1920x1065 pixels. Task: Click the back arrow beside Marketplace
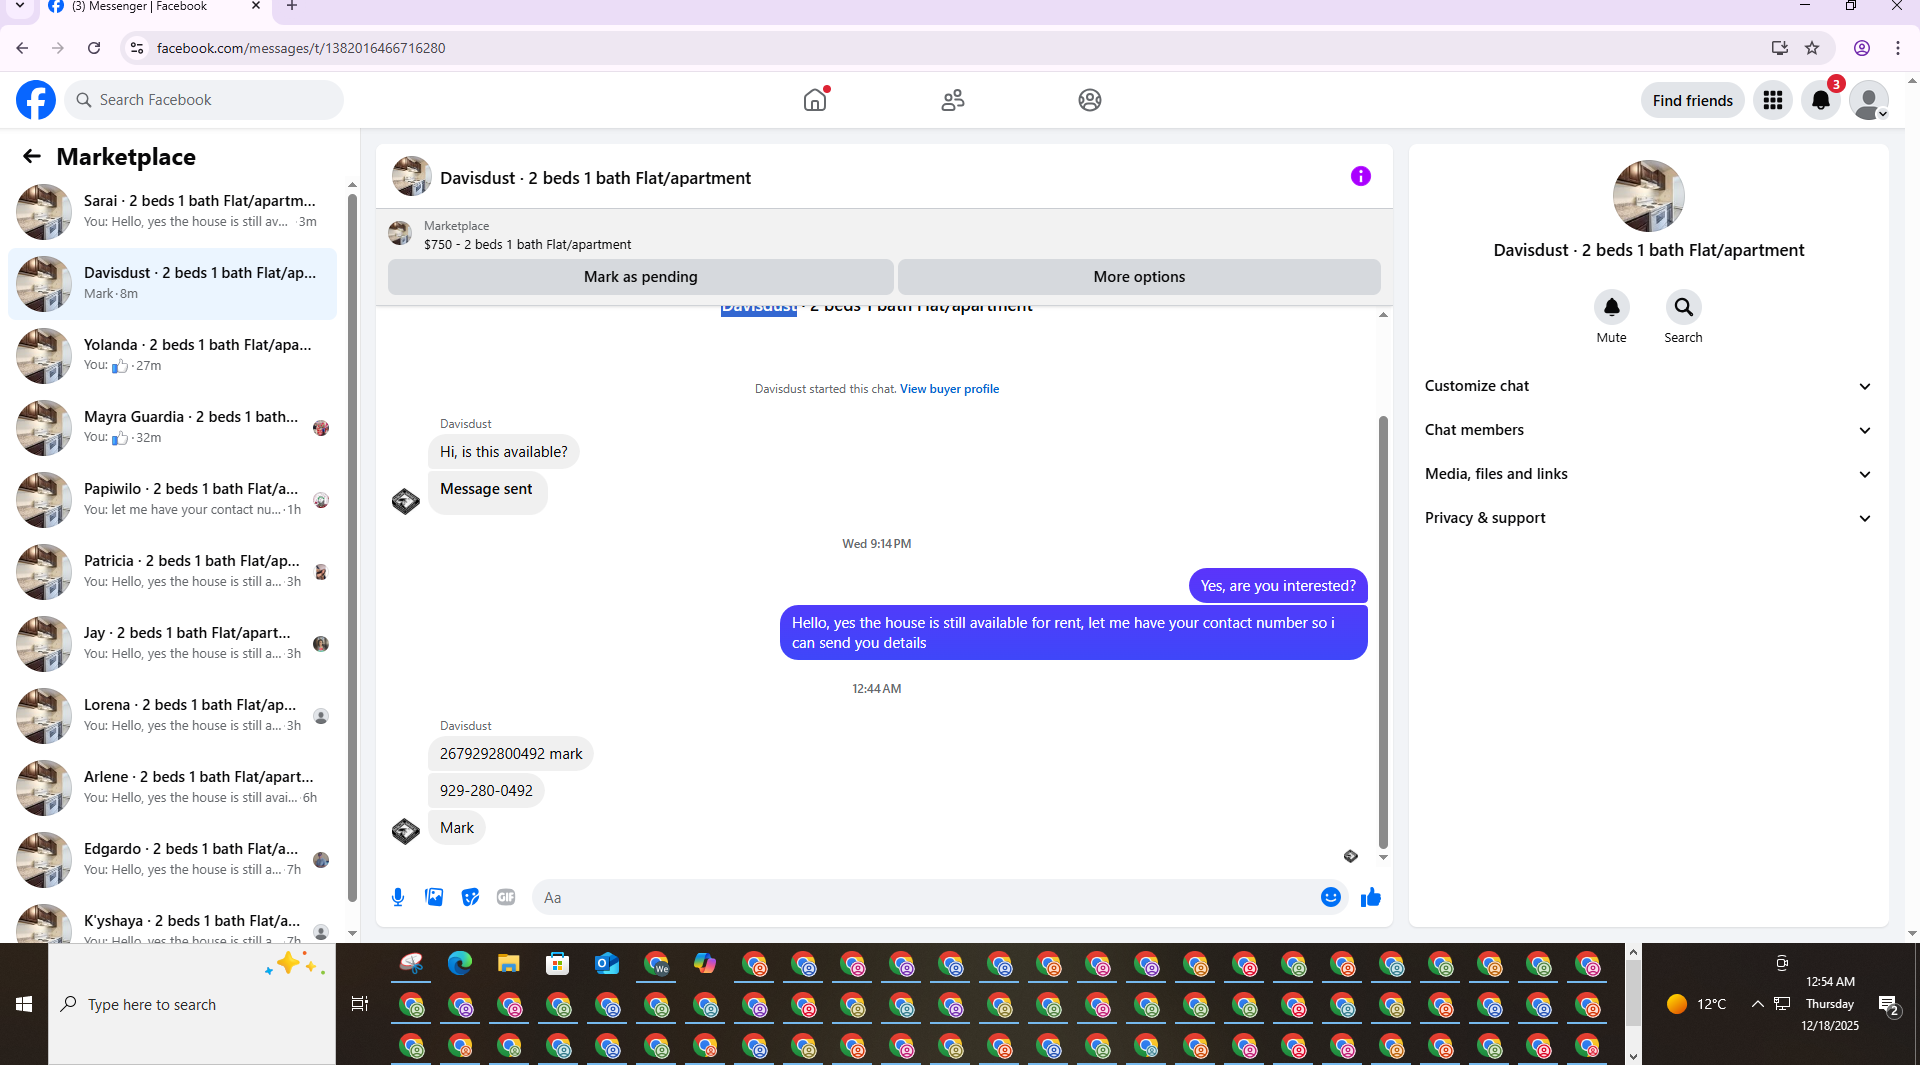[32, 156]
